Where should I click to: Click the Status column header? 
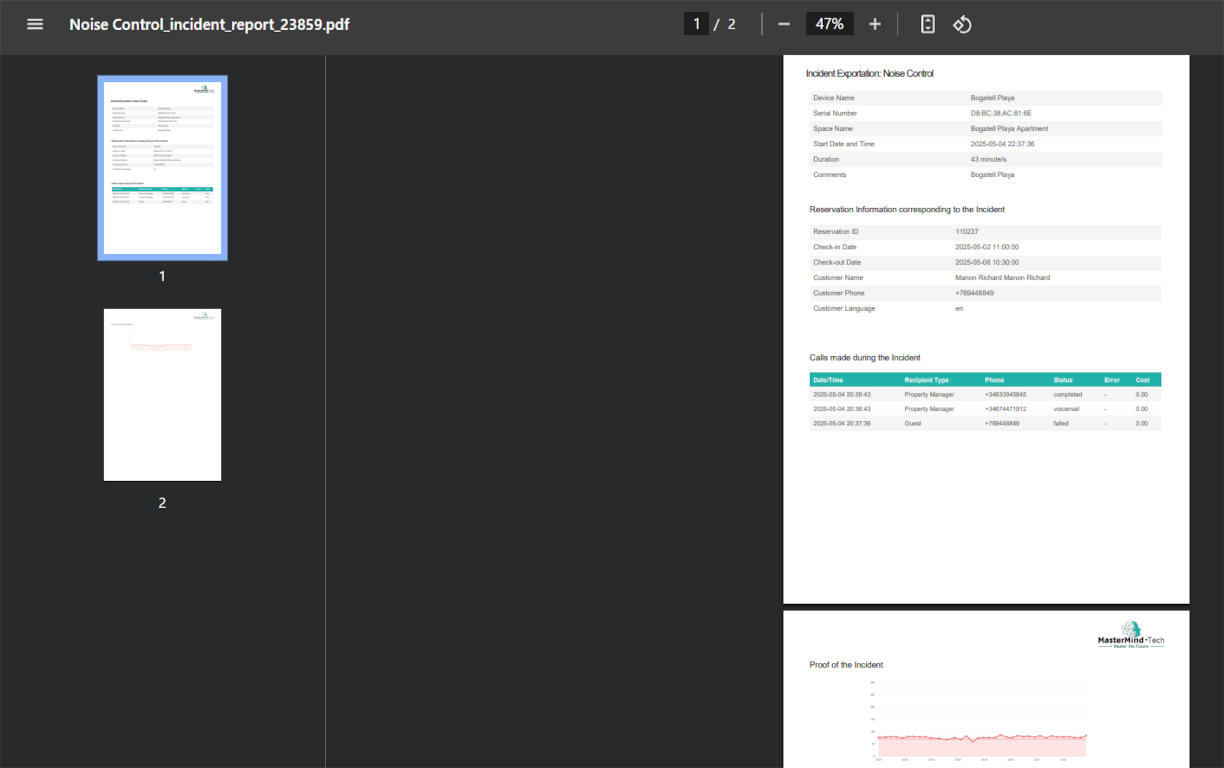click(x=1063, y=380)
